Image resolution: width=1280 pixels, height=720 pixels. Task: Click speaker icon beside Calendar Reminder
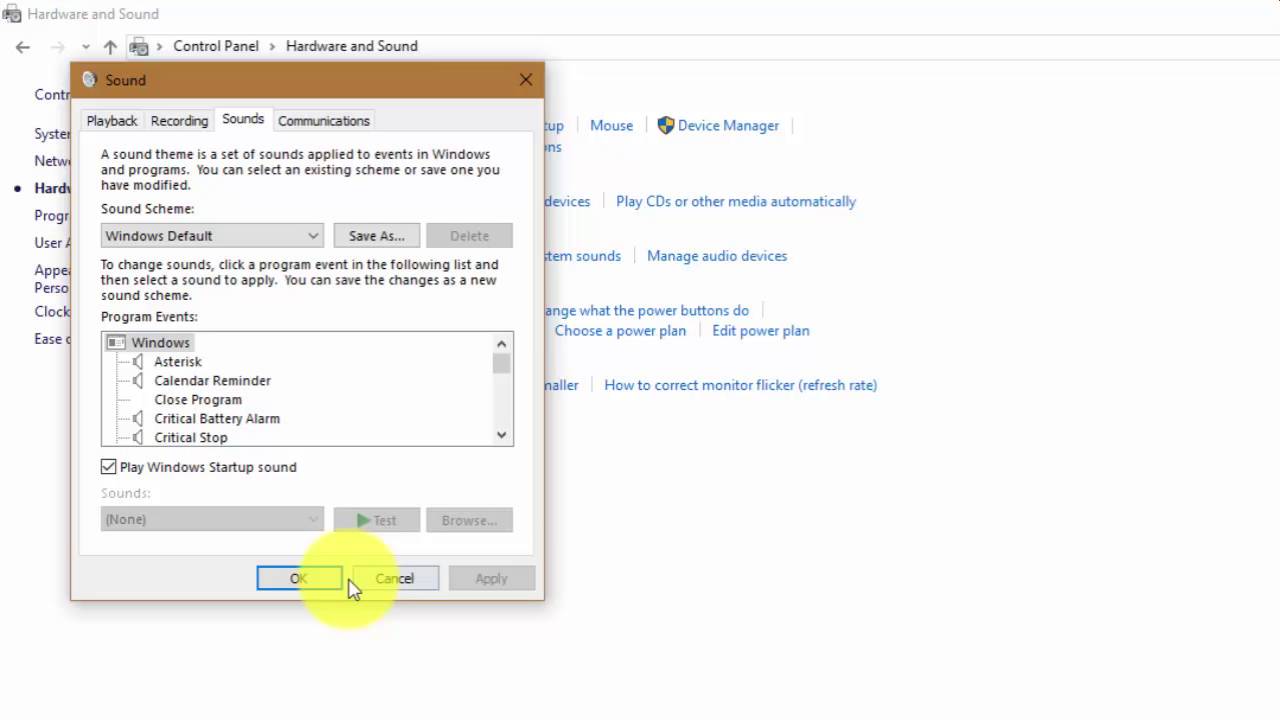[x=138, y=380]
